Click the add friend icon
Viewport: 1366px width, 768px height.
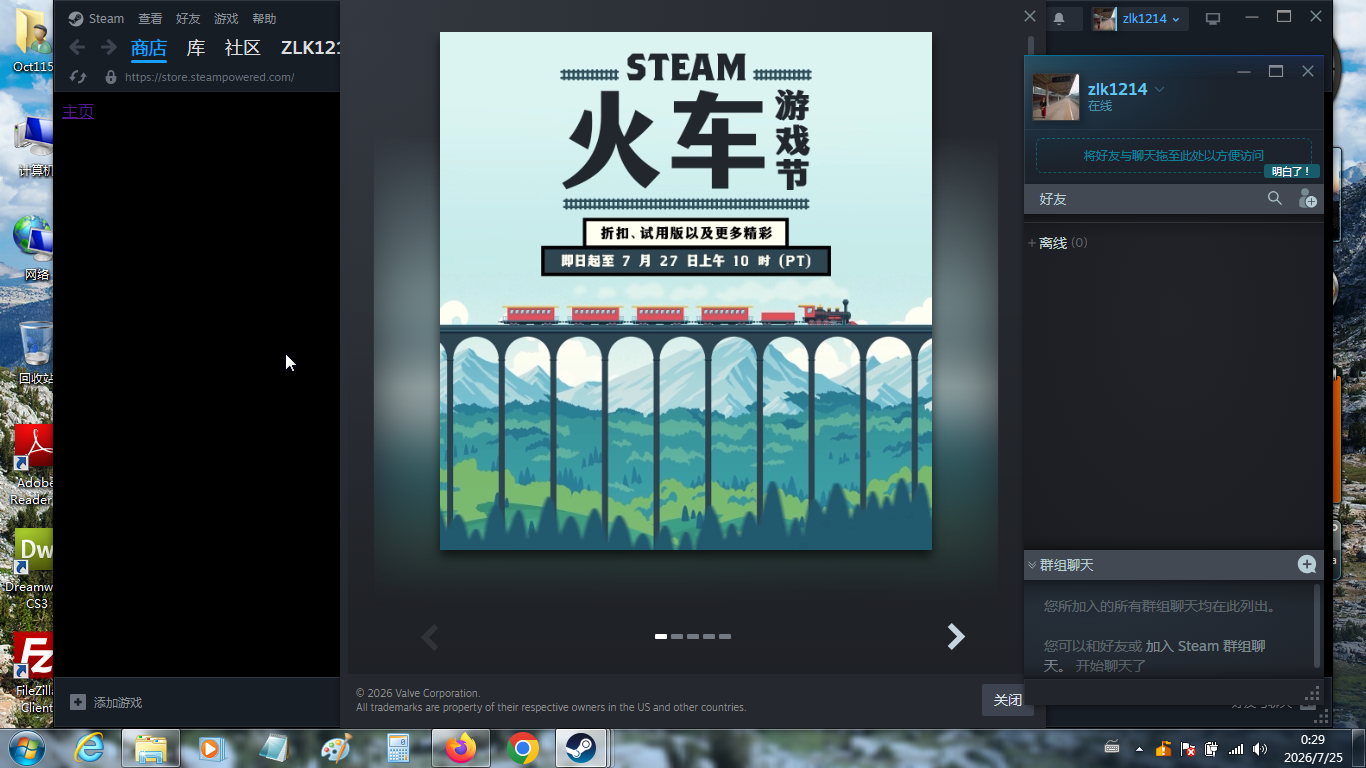click(1307, 199)
